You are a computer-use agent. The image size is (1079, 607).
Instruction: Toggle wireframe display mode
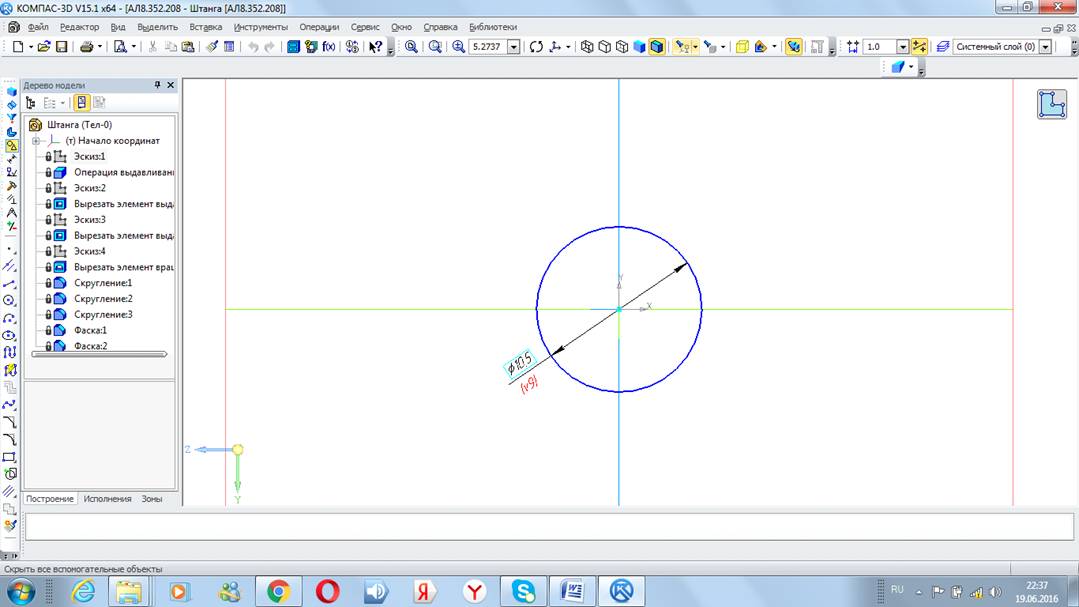pyautogui.click(x=587, y=47)
